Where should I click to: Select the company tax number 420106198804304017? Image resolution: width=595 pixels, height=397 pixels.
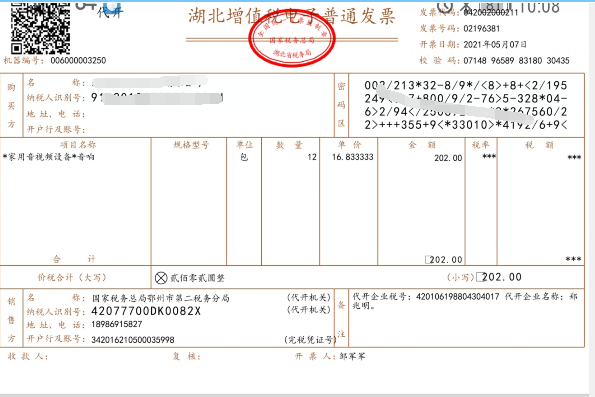(458, 296)
